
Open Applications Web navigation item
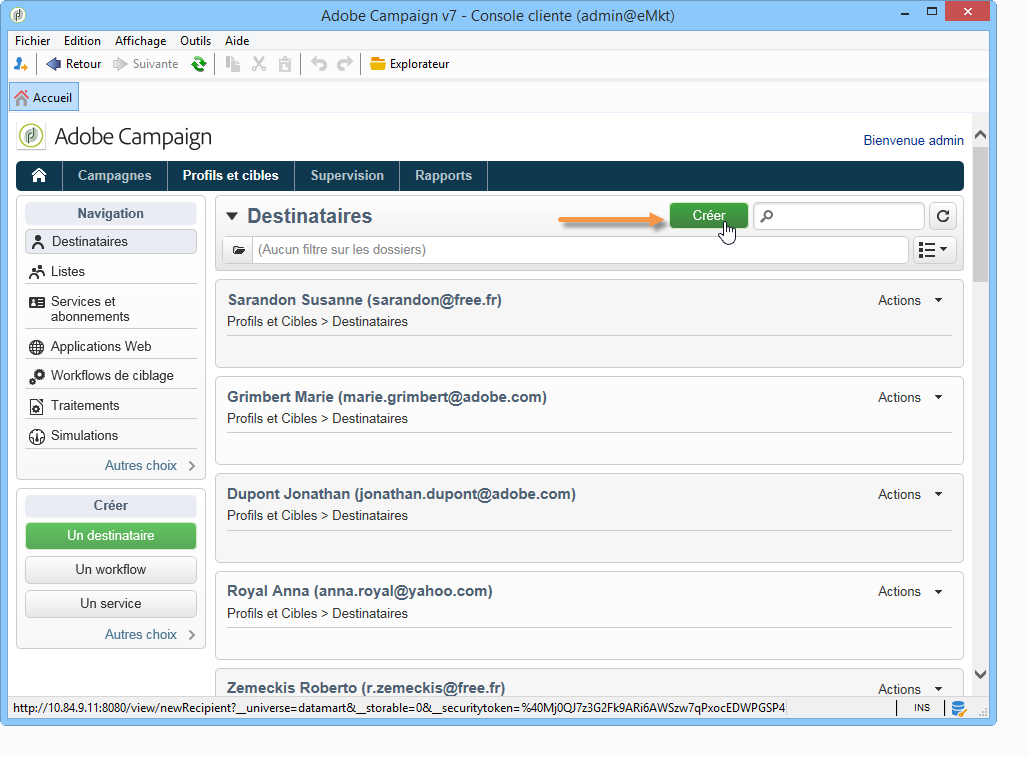pos(110,346)
